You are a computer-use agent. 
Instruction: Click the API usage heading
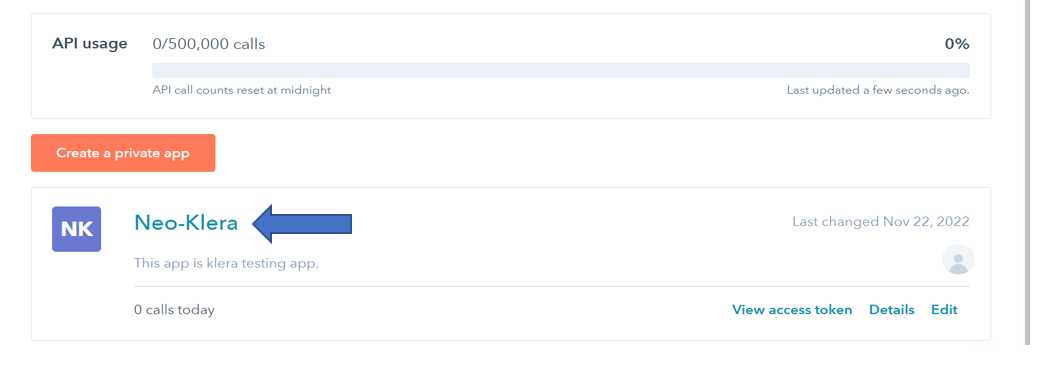[90, 44]
